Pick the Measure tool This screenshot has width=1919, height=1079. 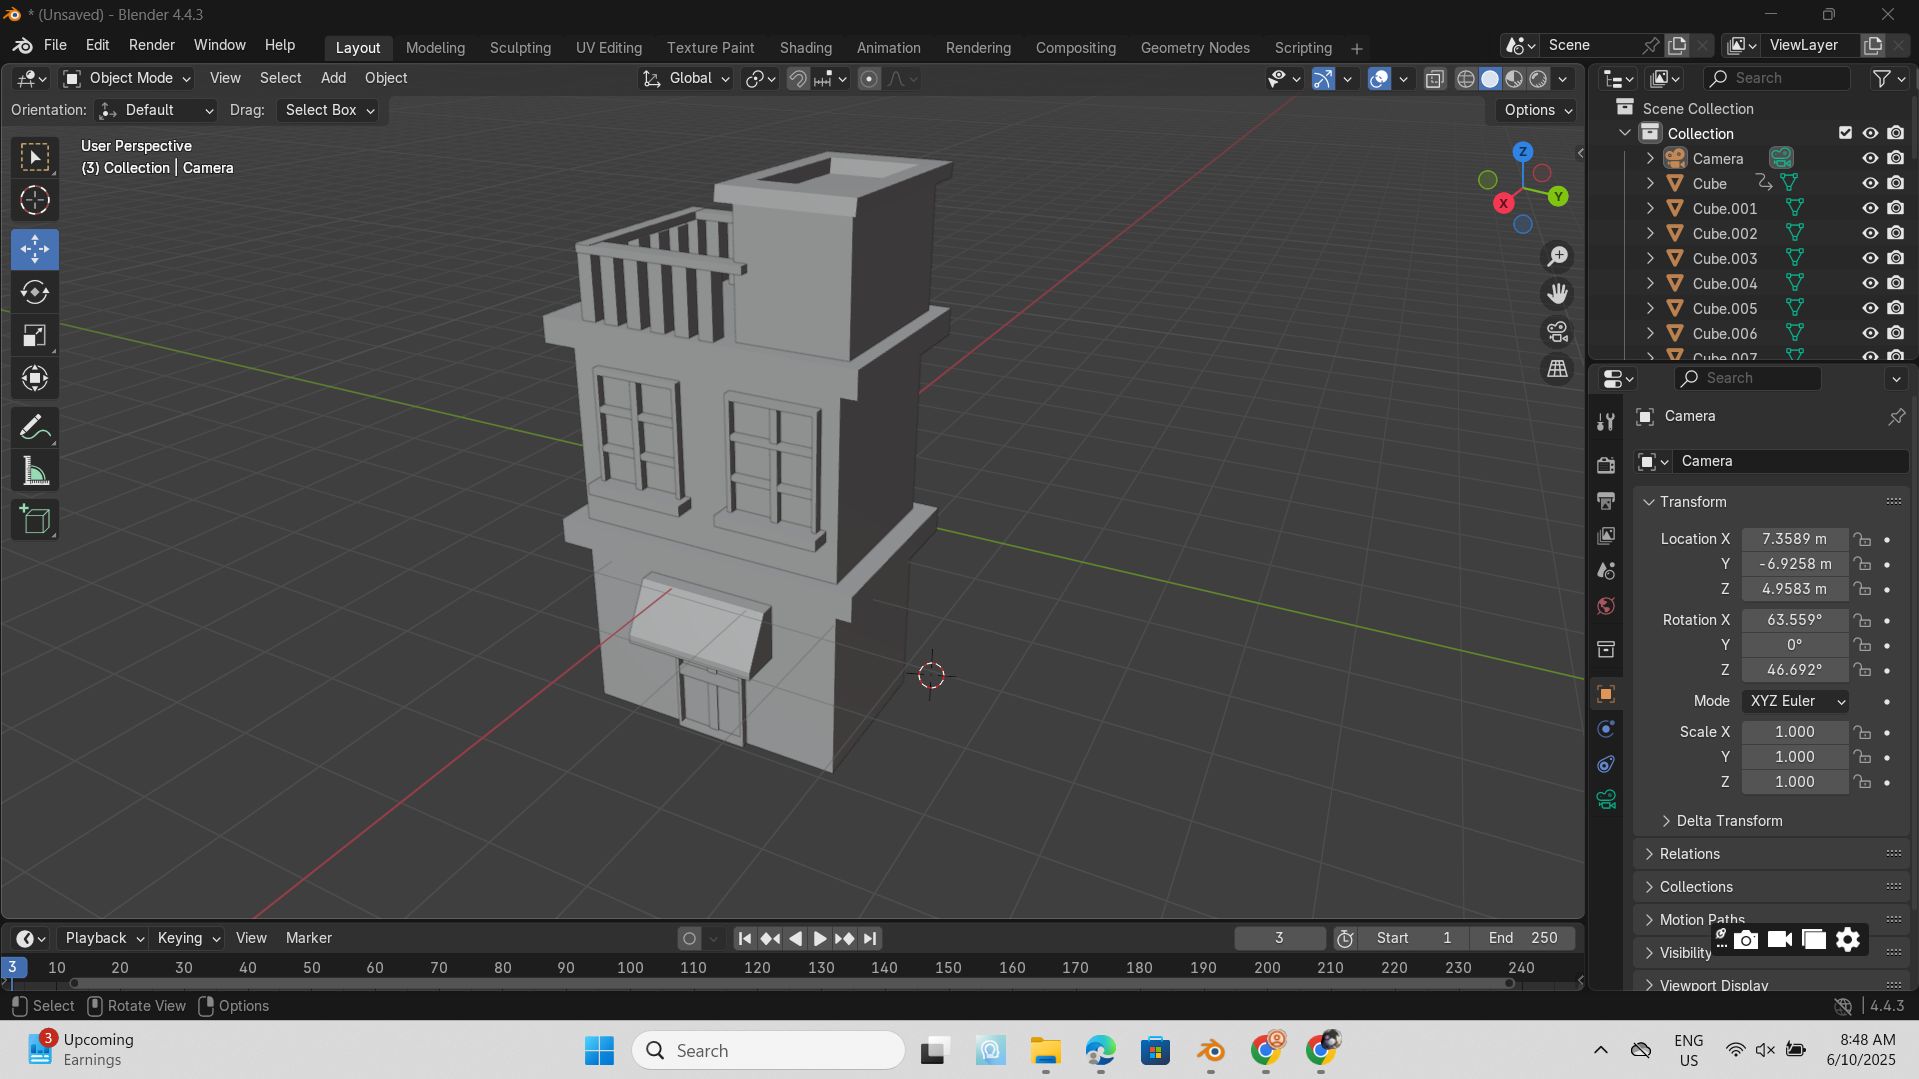point(35,472)
